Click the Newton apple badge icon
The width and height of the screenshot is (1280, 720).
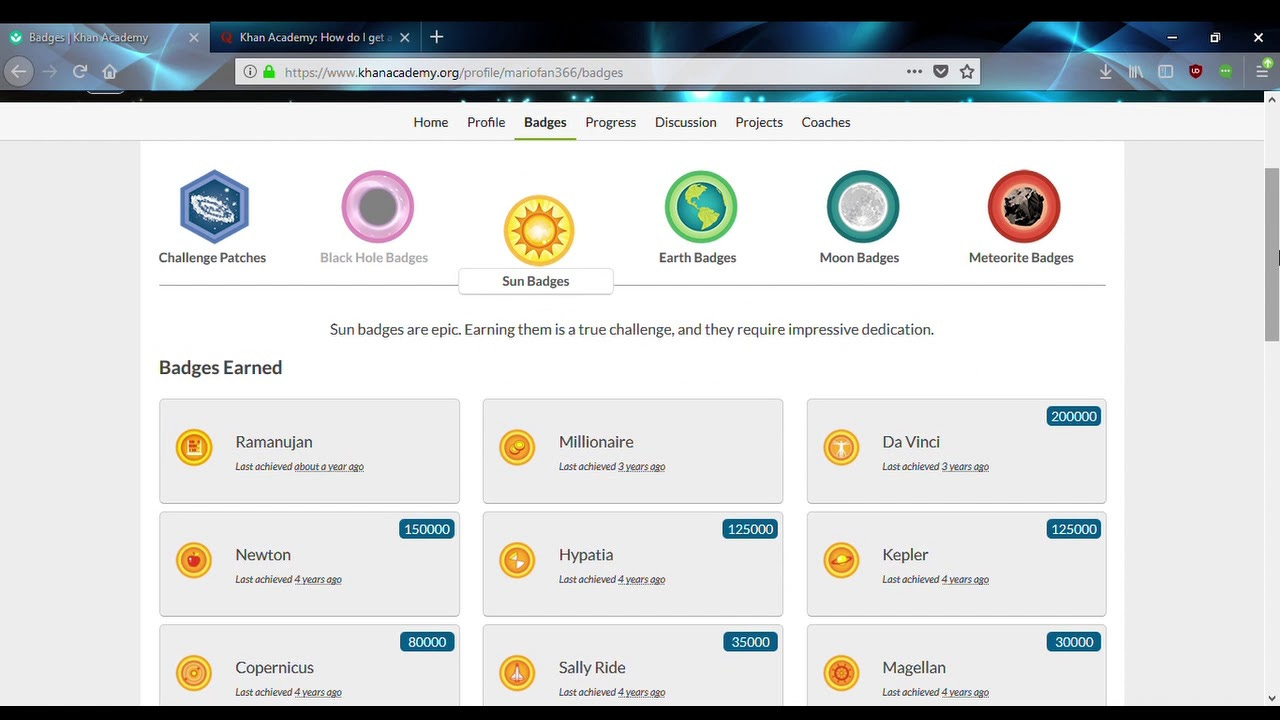pyautogui.click(x=194, y=560)
